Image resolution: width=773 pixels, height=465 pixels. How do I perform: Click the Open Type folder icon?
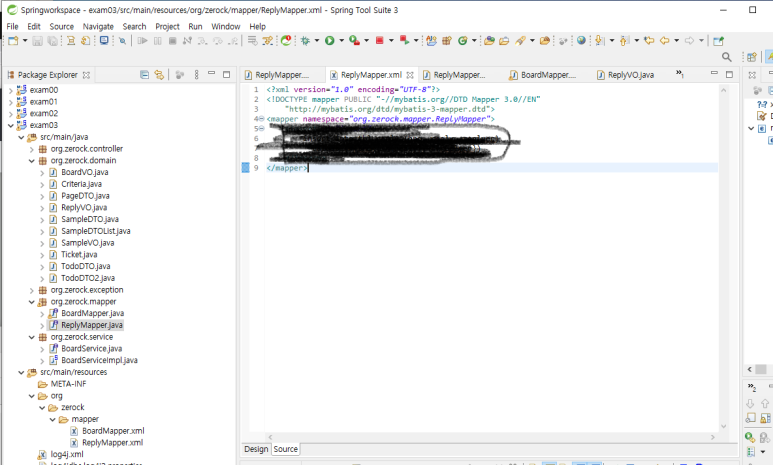[489, 41]
